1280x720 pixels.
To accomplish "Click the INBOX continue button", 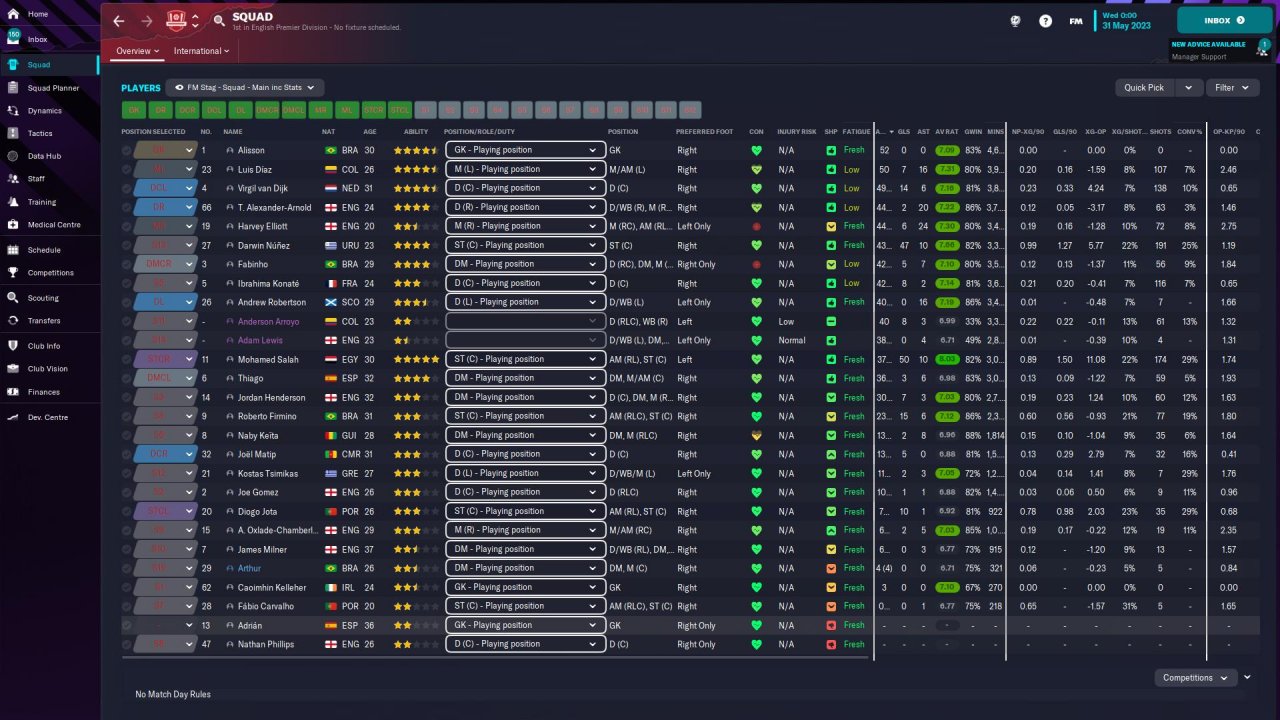I will coord(1225,20).
